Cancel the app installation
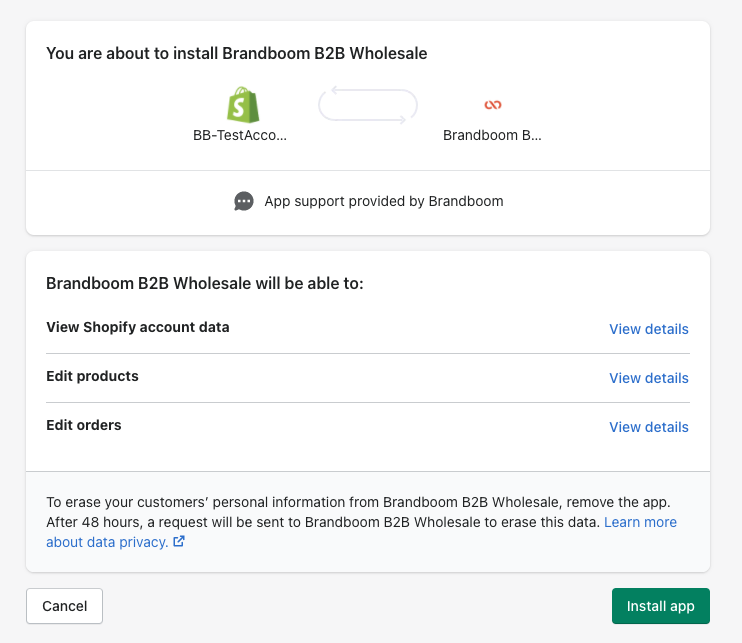The width and height of the screenshot is (742, 643). pos(64,606)
